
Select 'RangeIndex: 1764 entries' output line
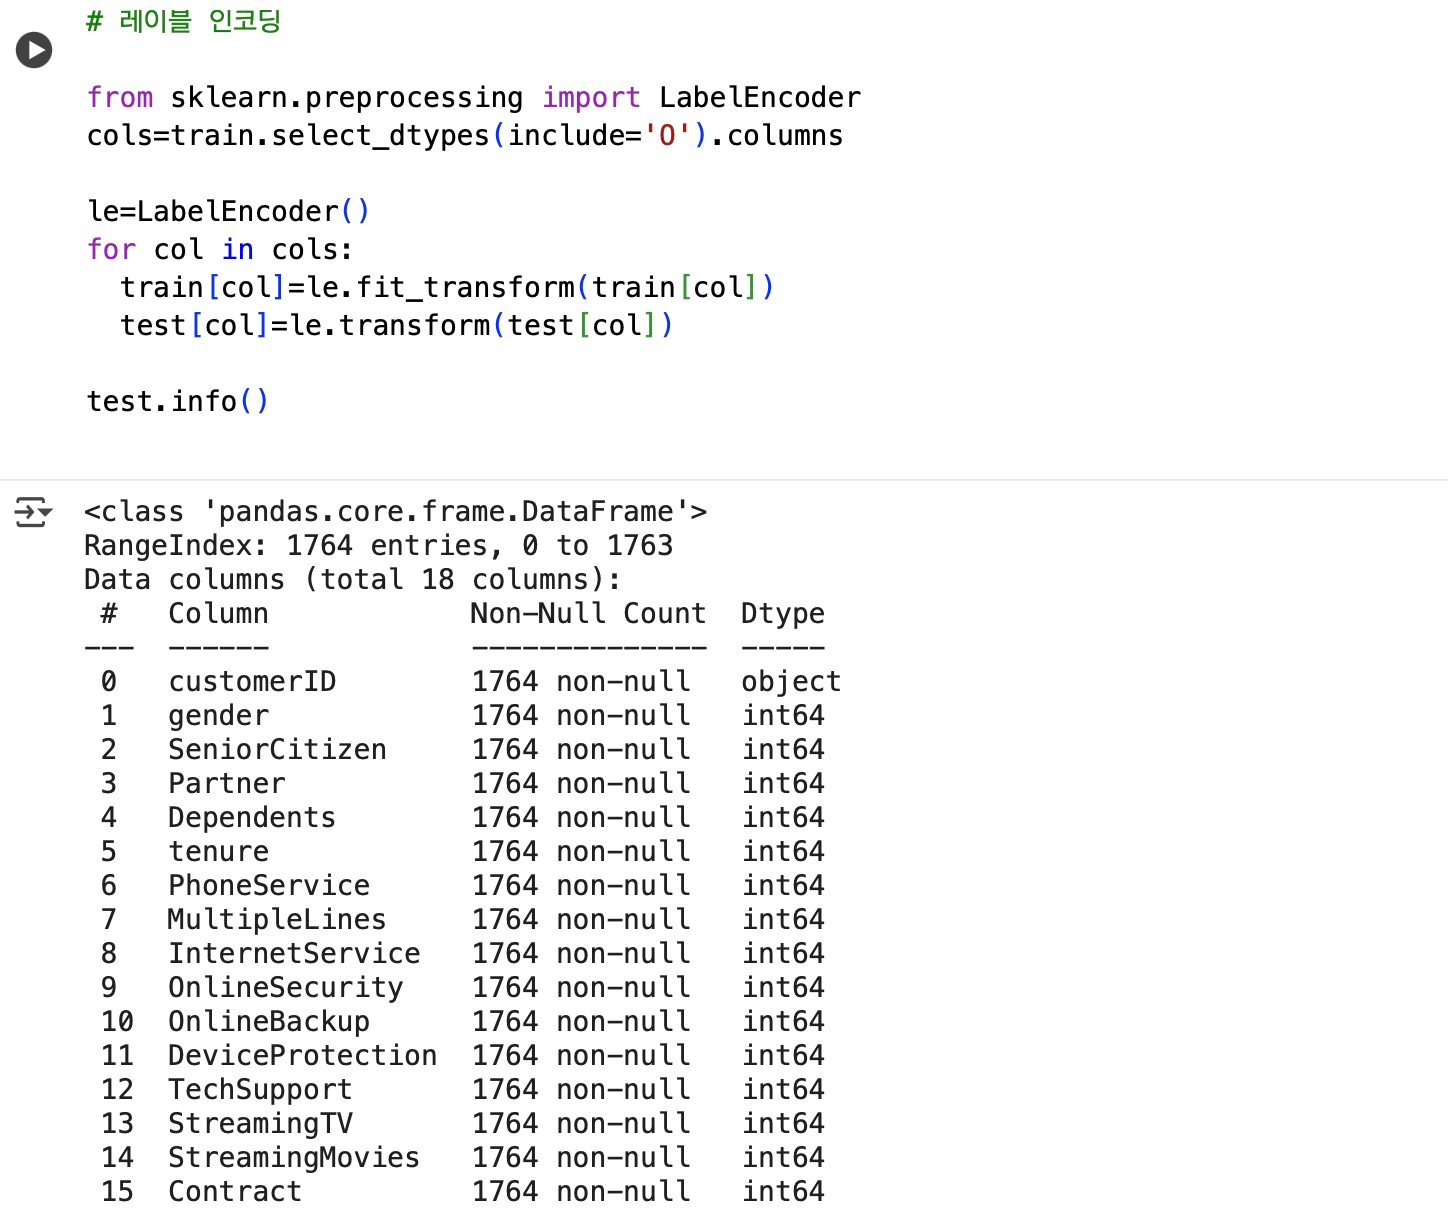(x=379, y=546)
